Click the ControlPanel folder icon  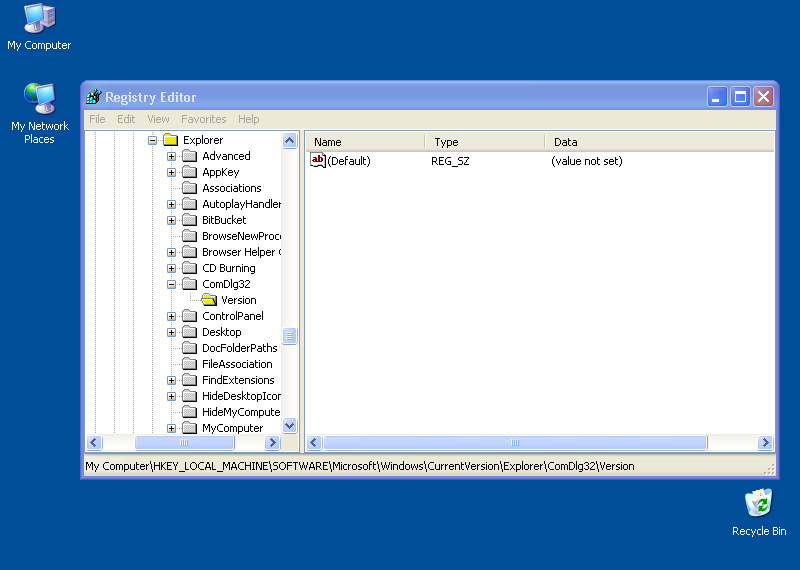click(x=190, y=316)
